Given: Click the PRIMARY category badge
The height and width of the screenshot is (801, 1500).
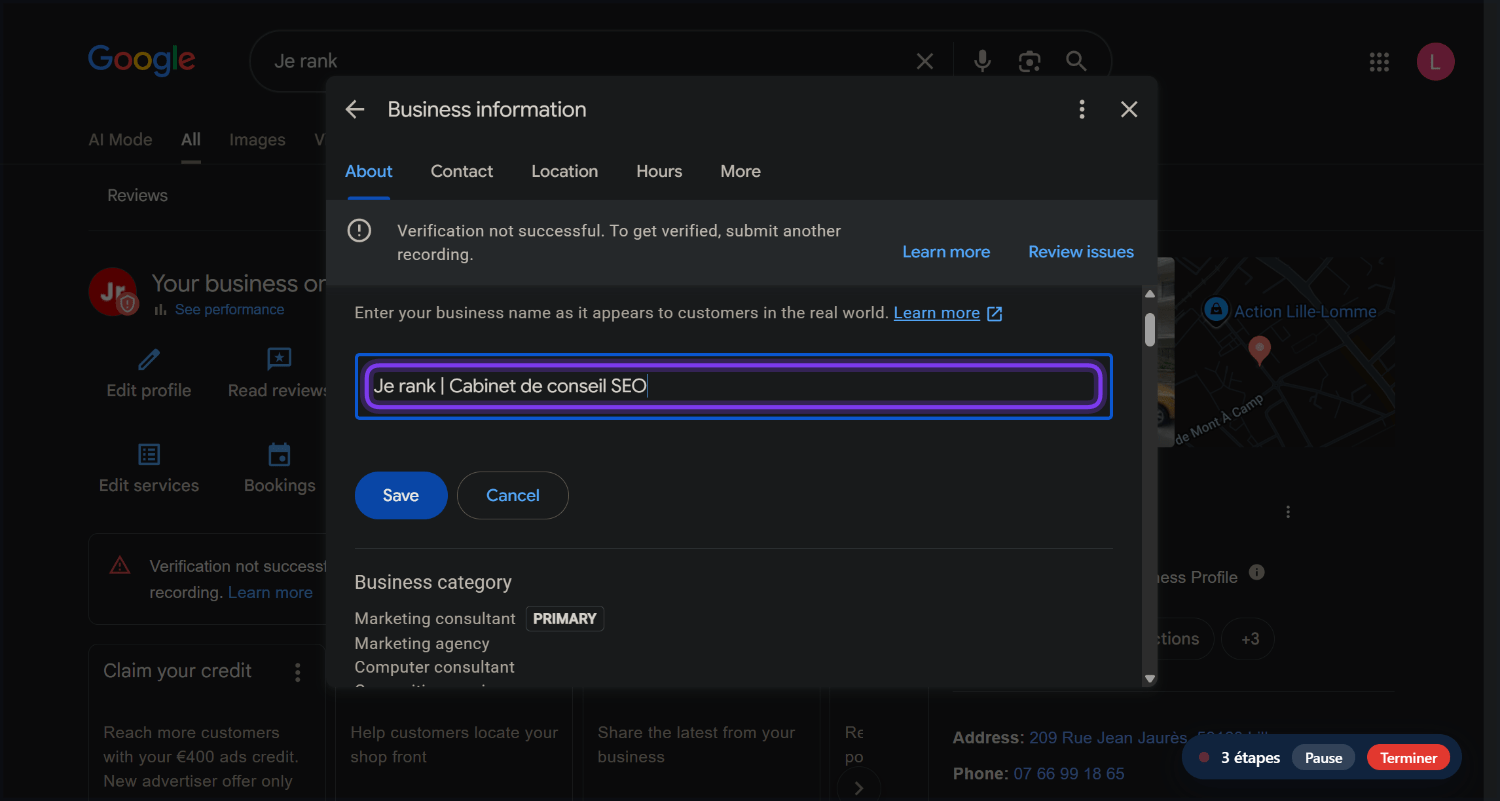Looking at the screenshot, I should click(565, 619).
